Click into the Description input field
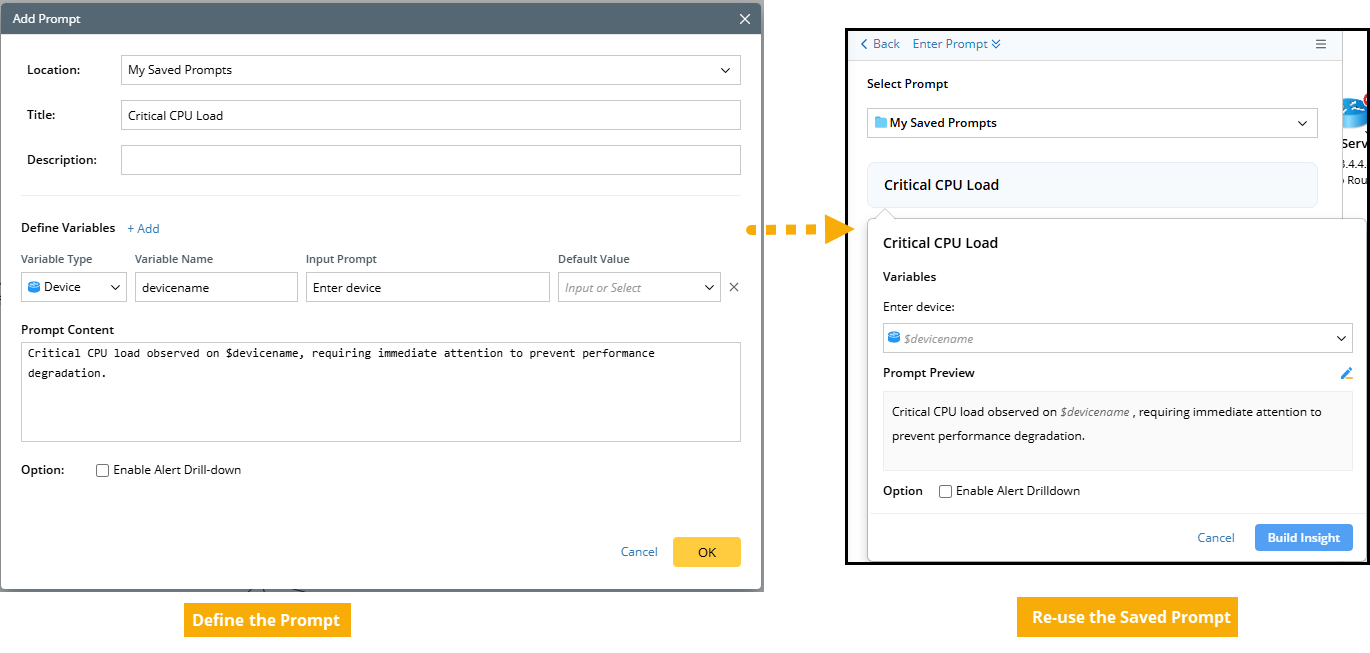 coord(430,160)
